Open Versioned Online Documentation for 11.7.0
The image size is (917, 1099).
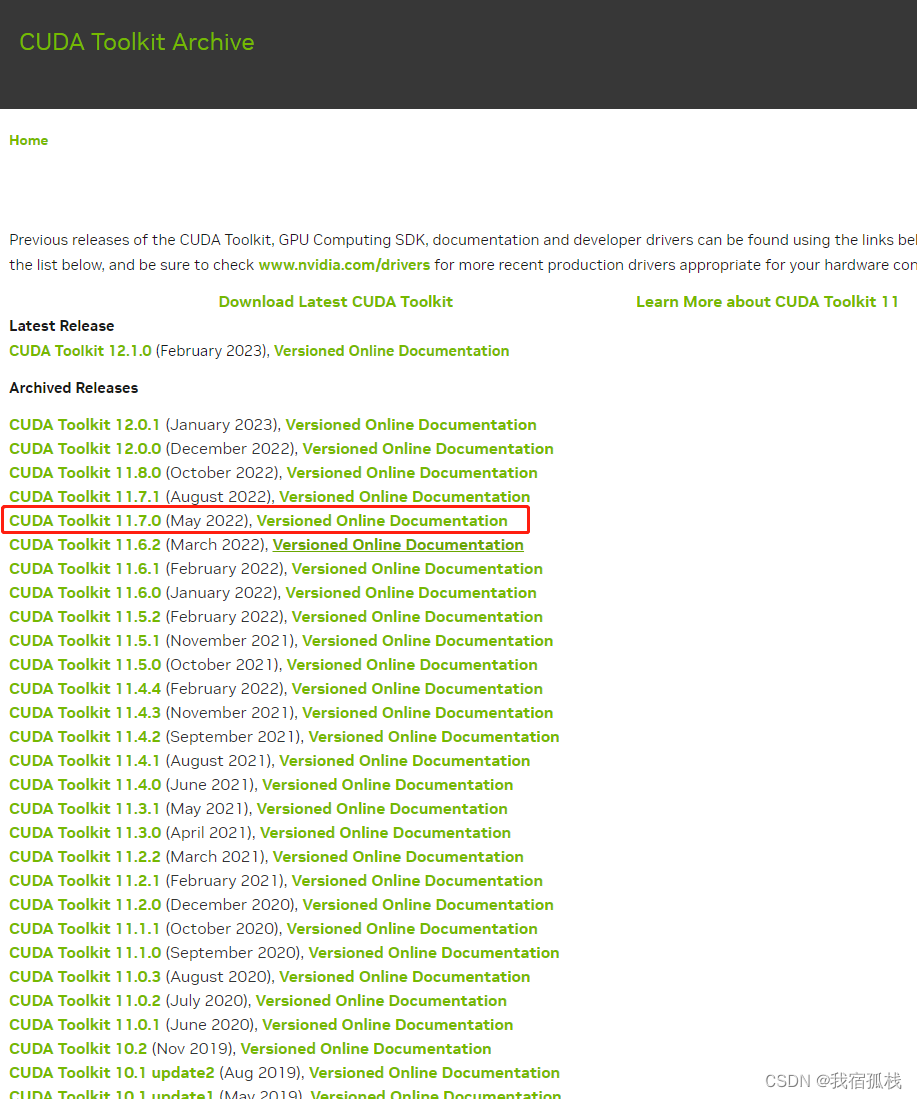point(382,521)
